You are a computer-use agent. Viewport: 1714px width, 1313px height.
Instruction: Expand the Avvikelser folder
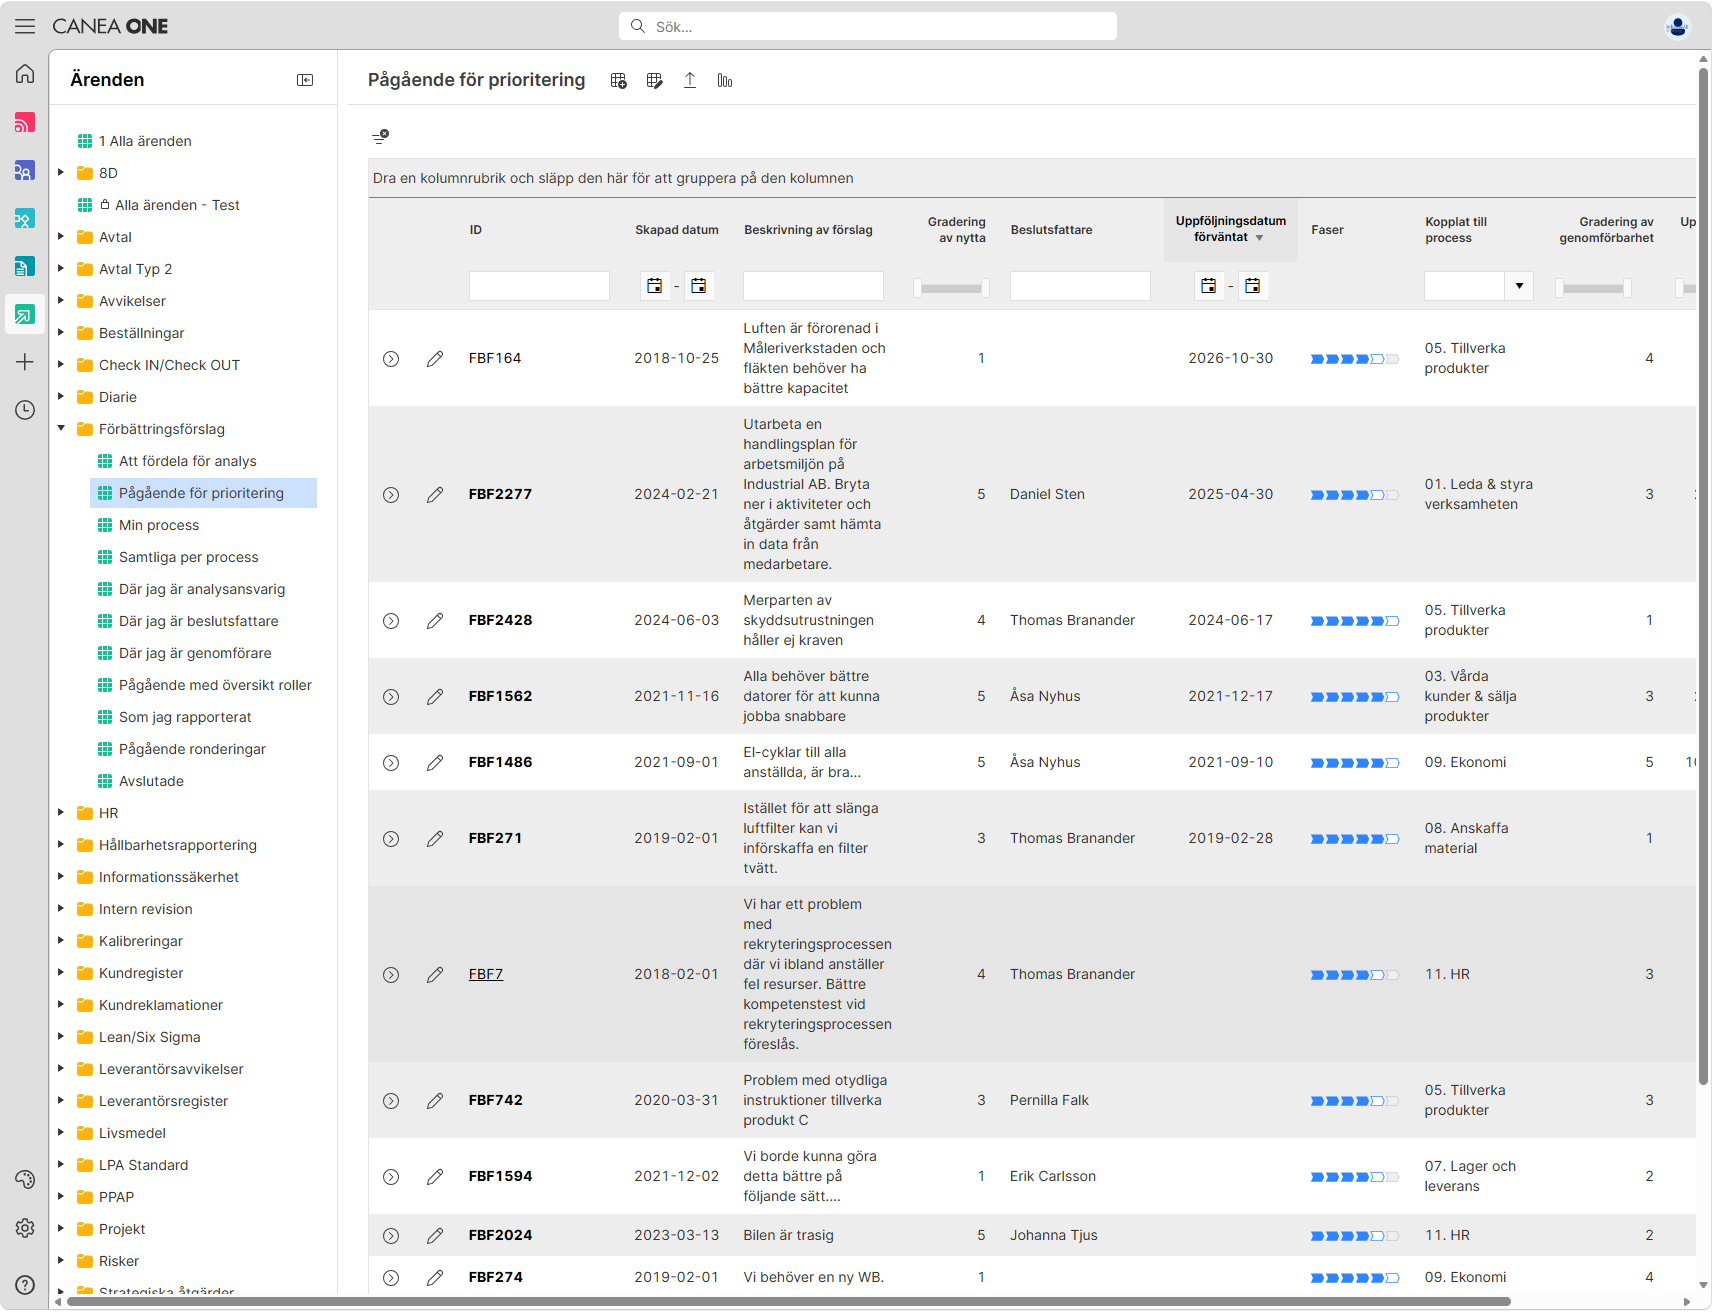pyautogui.click(x=61, y=301)
